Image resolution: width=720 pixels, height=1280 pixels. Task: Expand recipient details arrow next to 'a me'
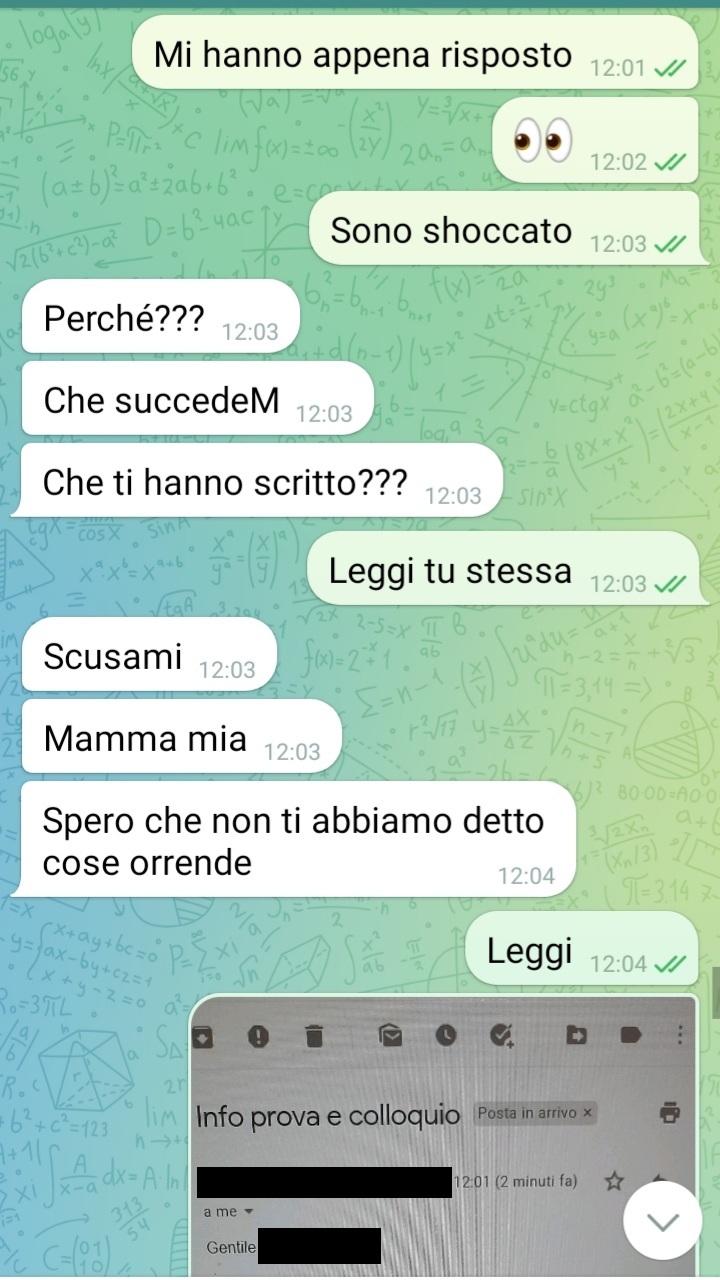[249, 1212]
